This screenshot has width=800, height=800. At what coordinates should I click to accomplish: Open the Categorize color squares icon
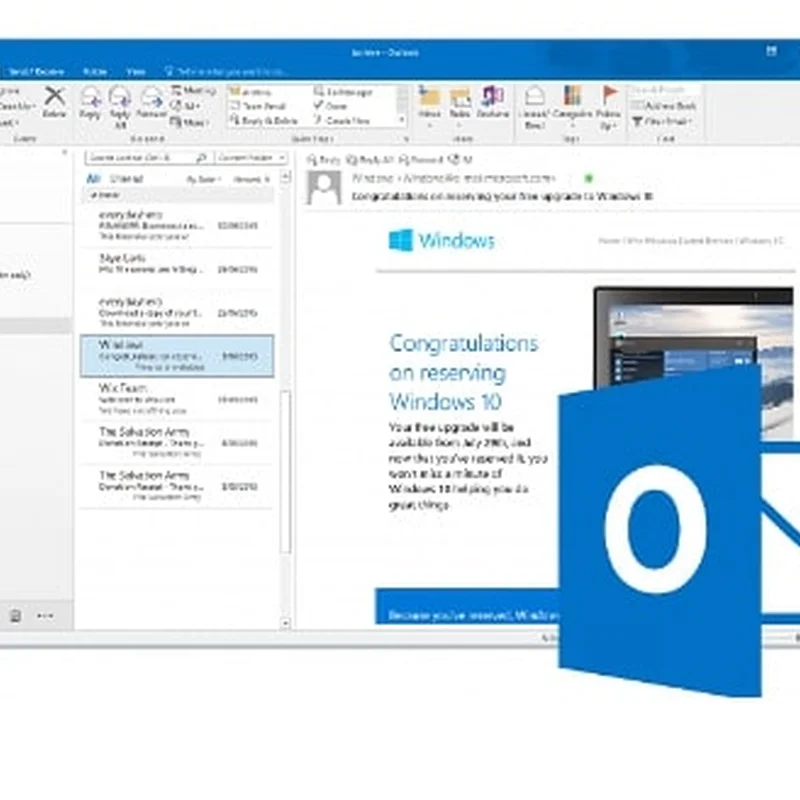[572, 101]
